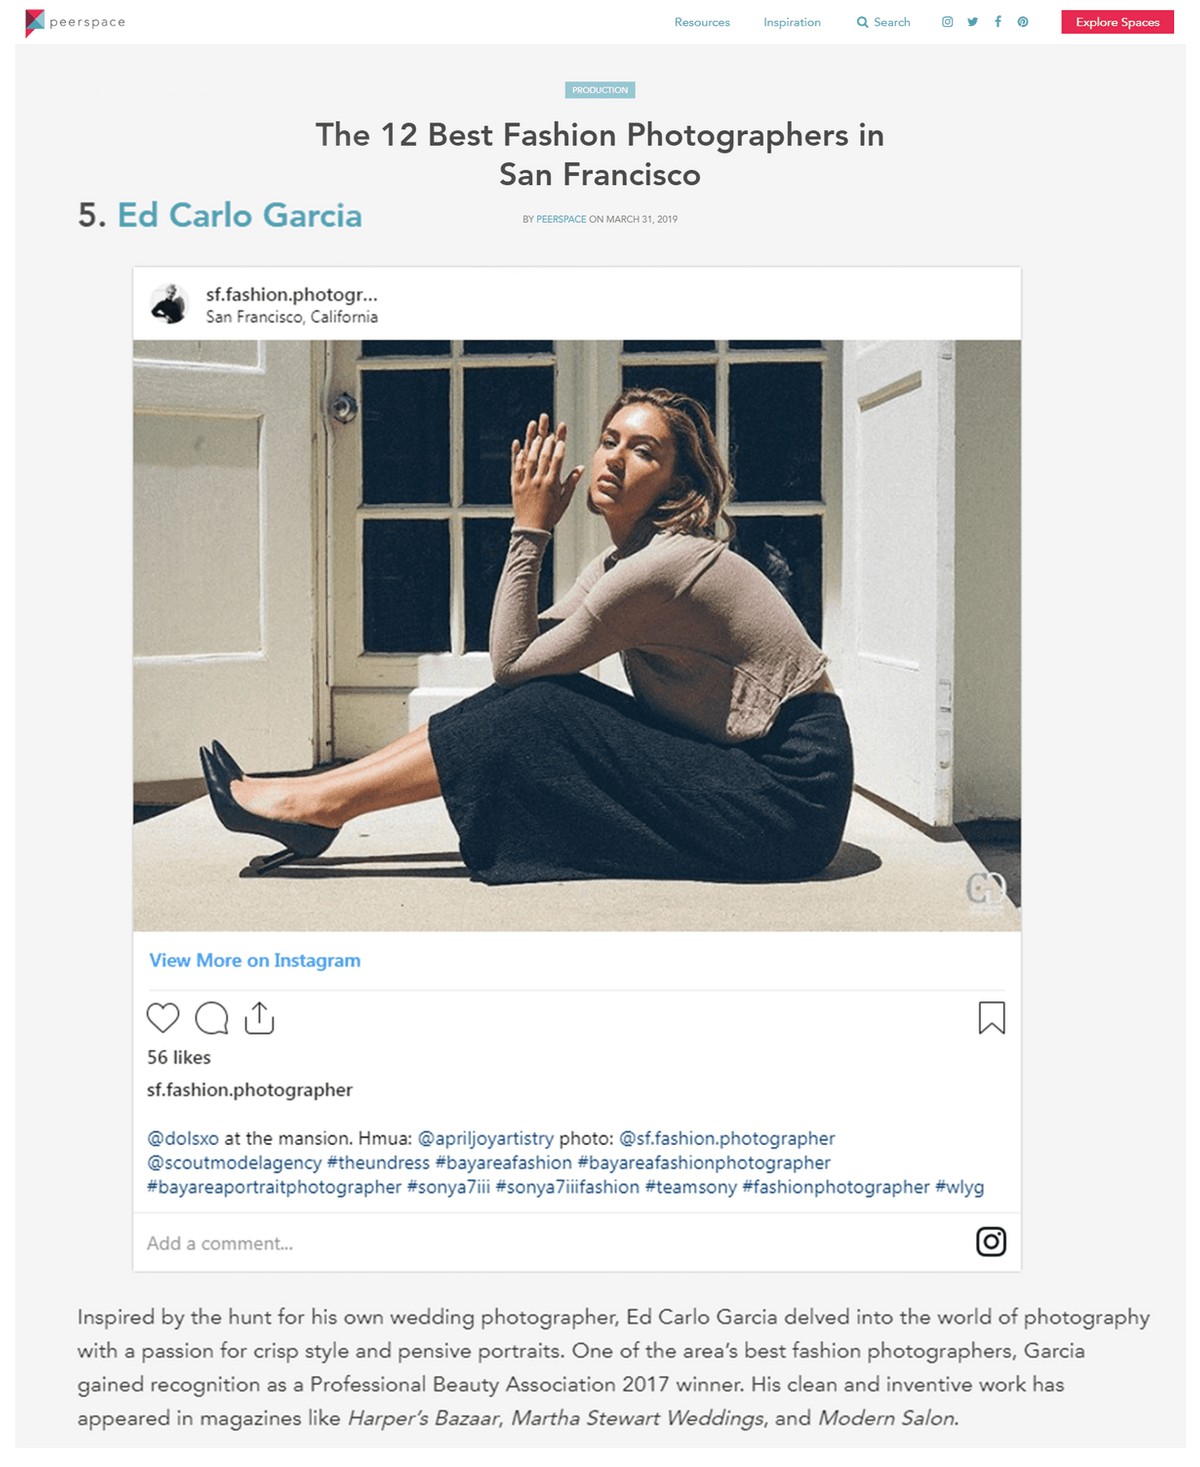1200x1467 pixels.
Task: Save post with bookmark icon
Action: pyautogui.click(x=991, y=1018)
